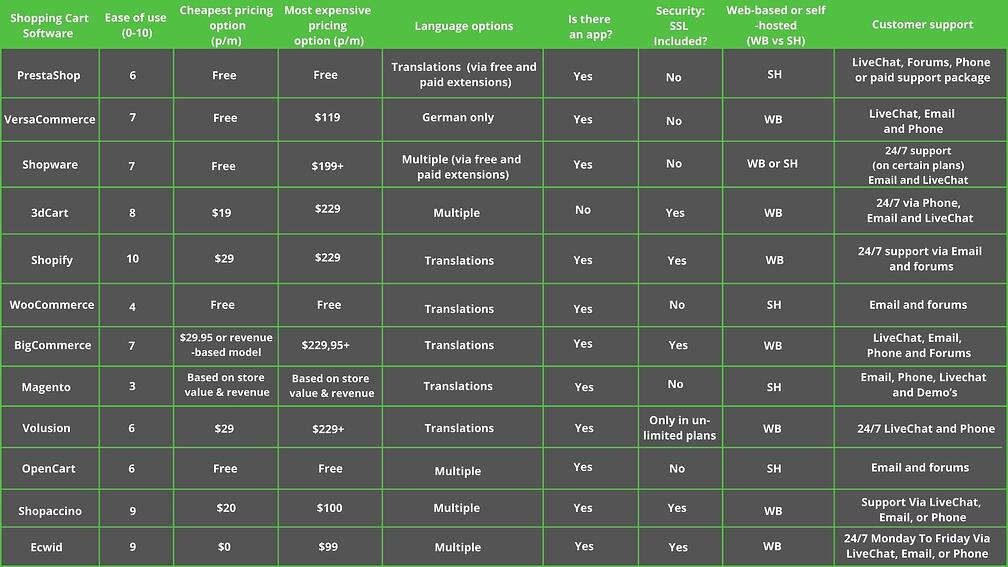Select Shopify's ease of use score 10
Screen dimensions: 1008x567
[133, 259]
